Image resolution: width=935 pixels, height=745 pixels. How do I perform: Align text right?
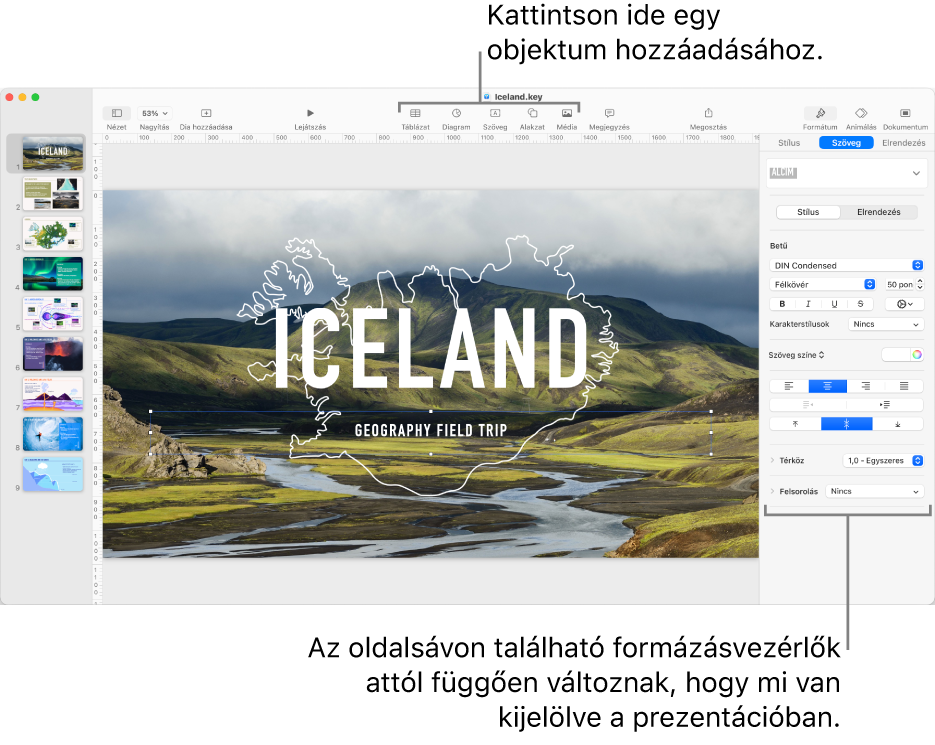tap(866, 387)
